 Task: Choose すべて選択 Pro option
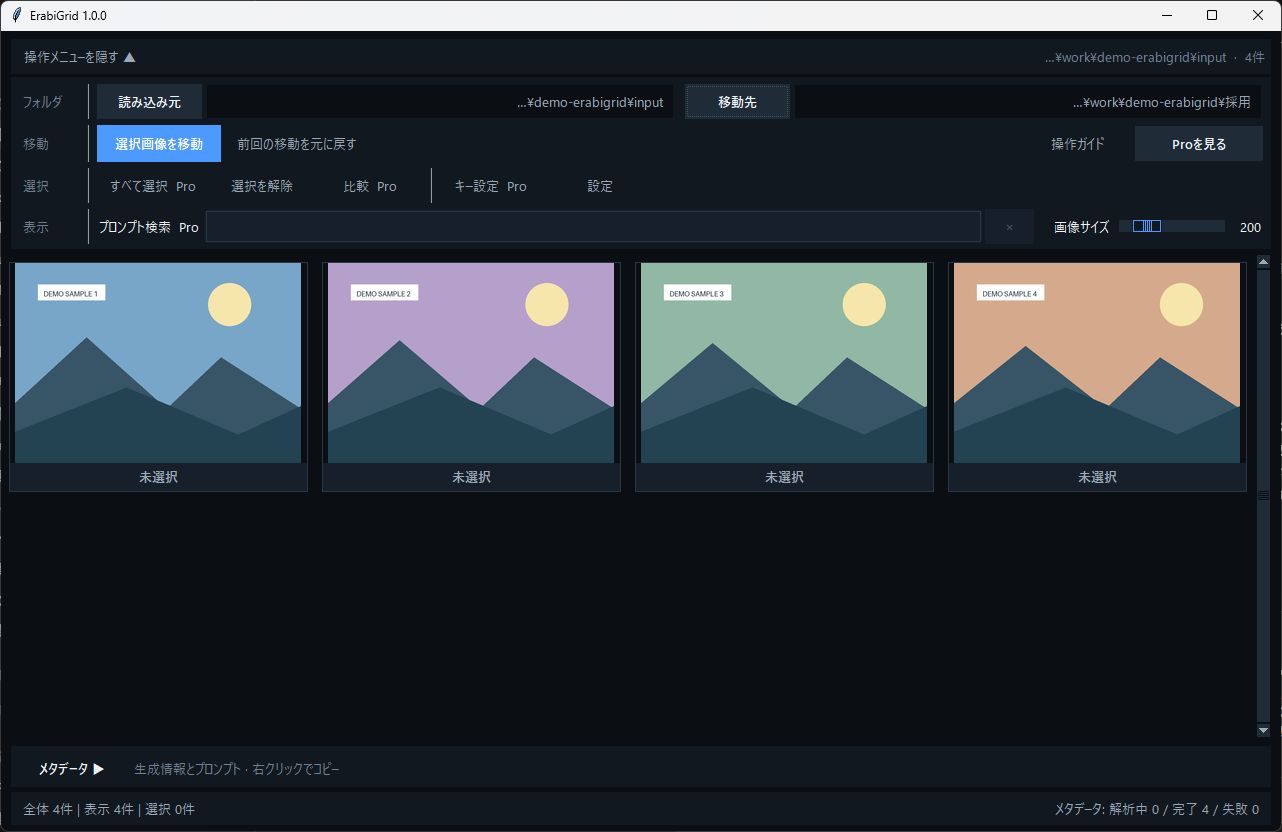(x=152, y=186)
